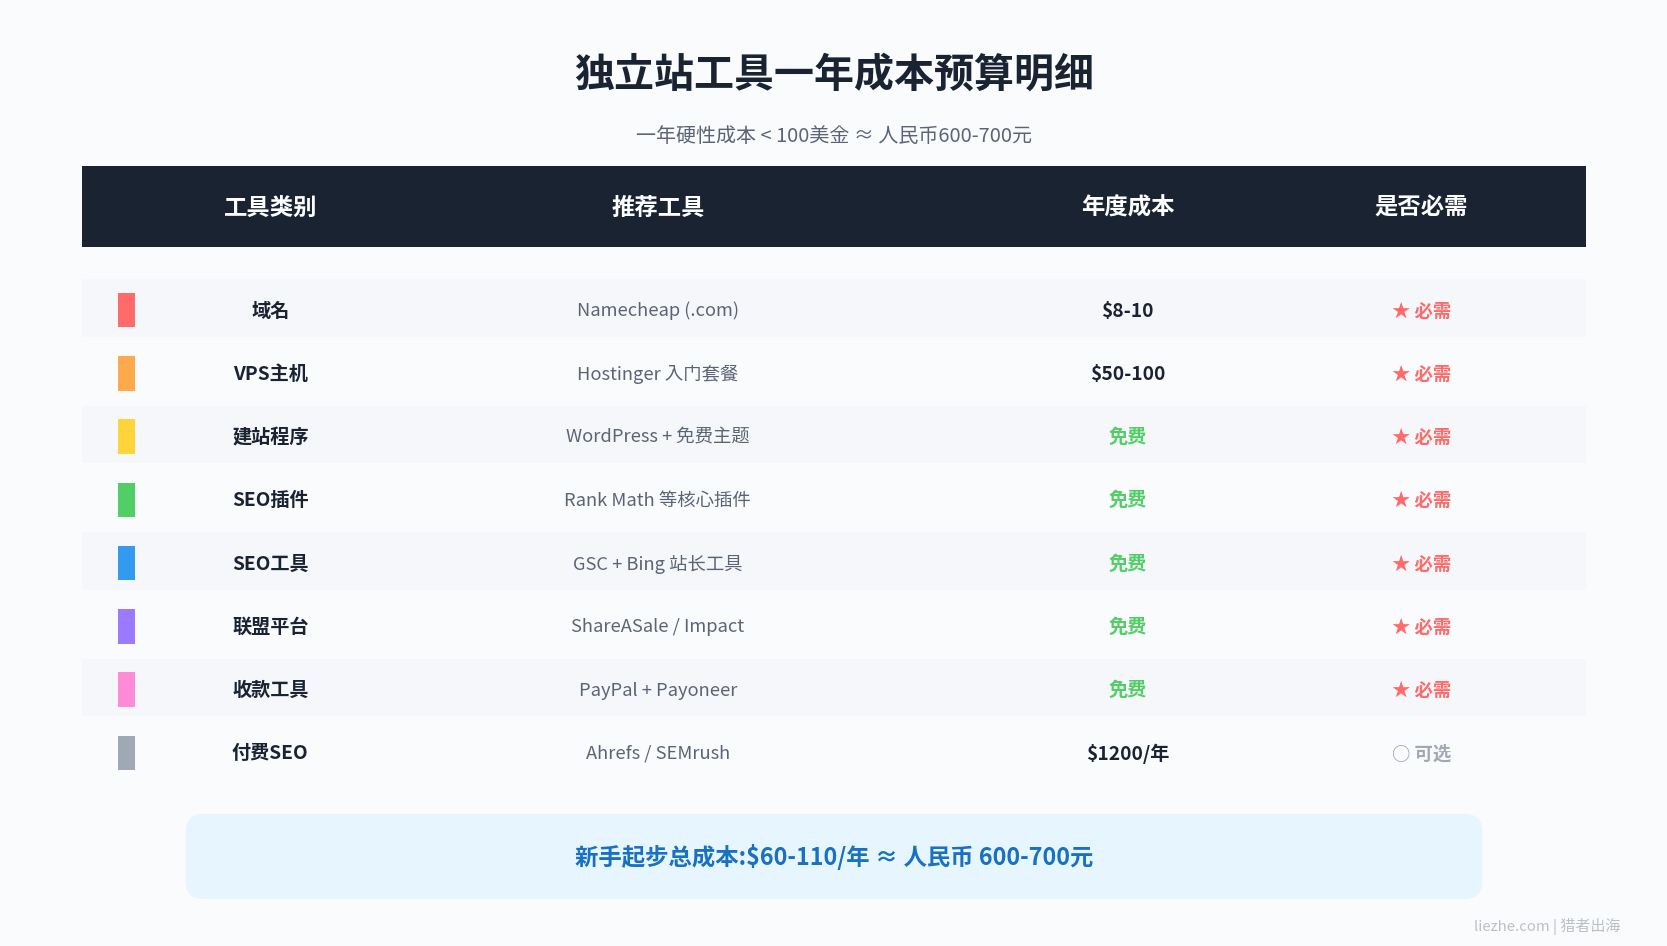Click the $50-100 cost value
Image resolution: width=1667 pixels, height=946 pixels.
[x=1128, y=373]
